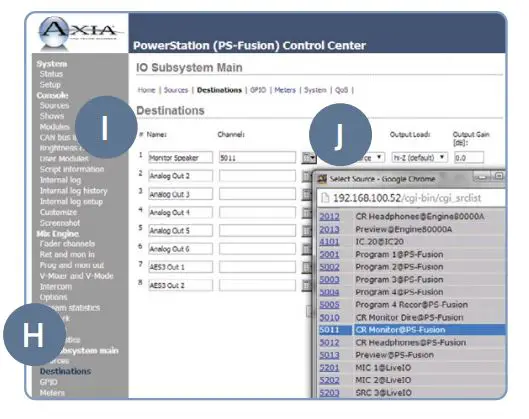
Task: Select source 5005 Program 4 Recor@PS-Fusion
Action: 412,305
